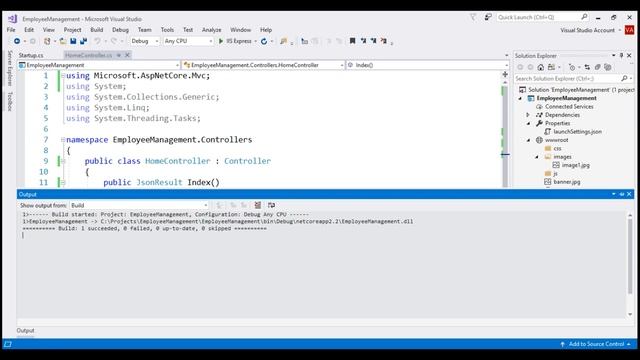Start IIS Express with the green play button

pos(221,41)
